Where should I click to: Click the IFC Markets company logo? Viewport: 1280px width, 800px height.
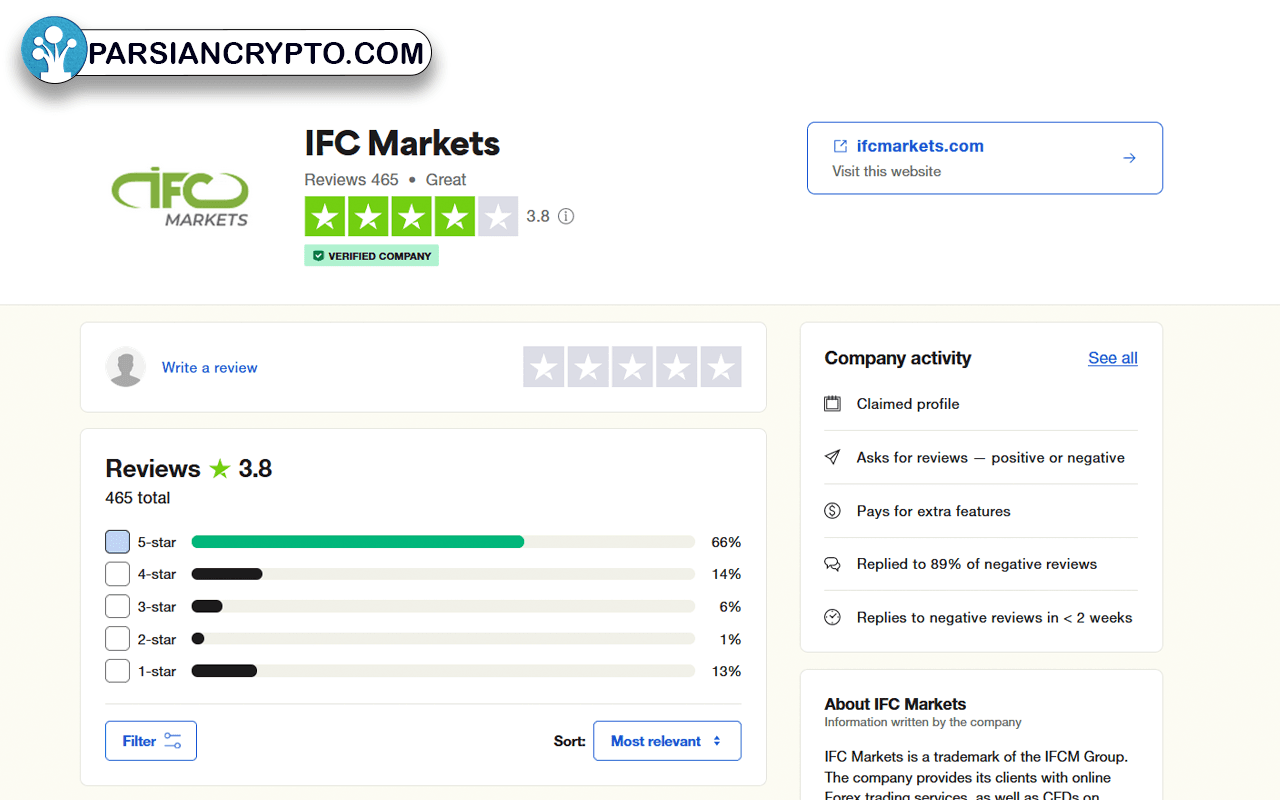coord(179,196)
